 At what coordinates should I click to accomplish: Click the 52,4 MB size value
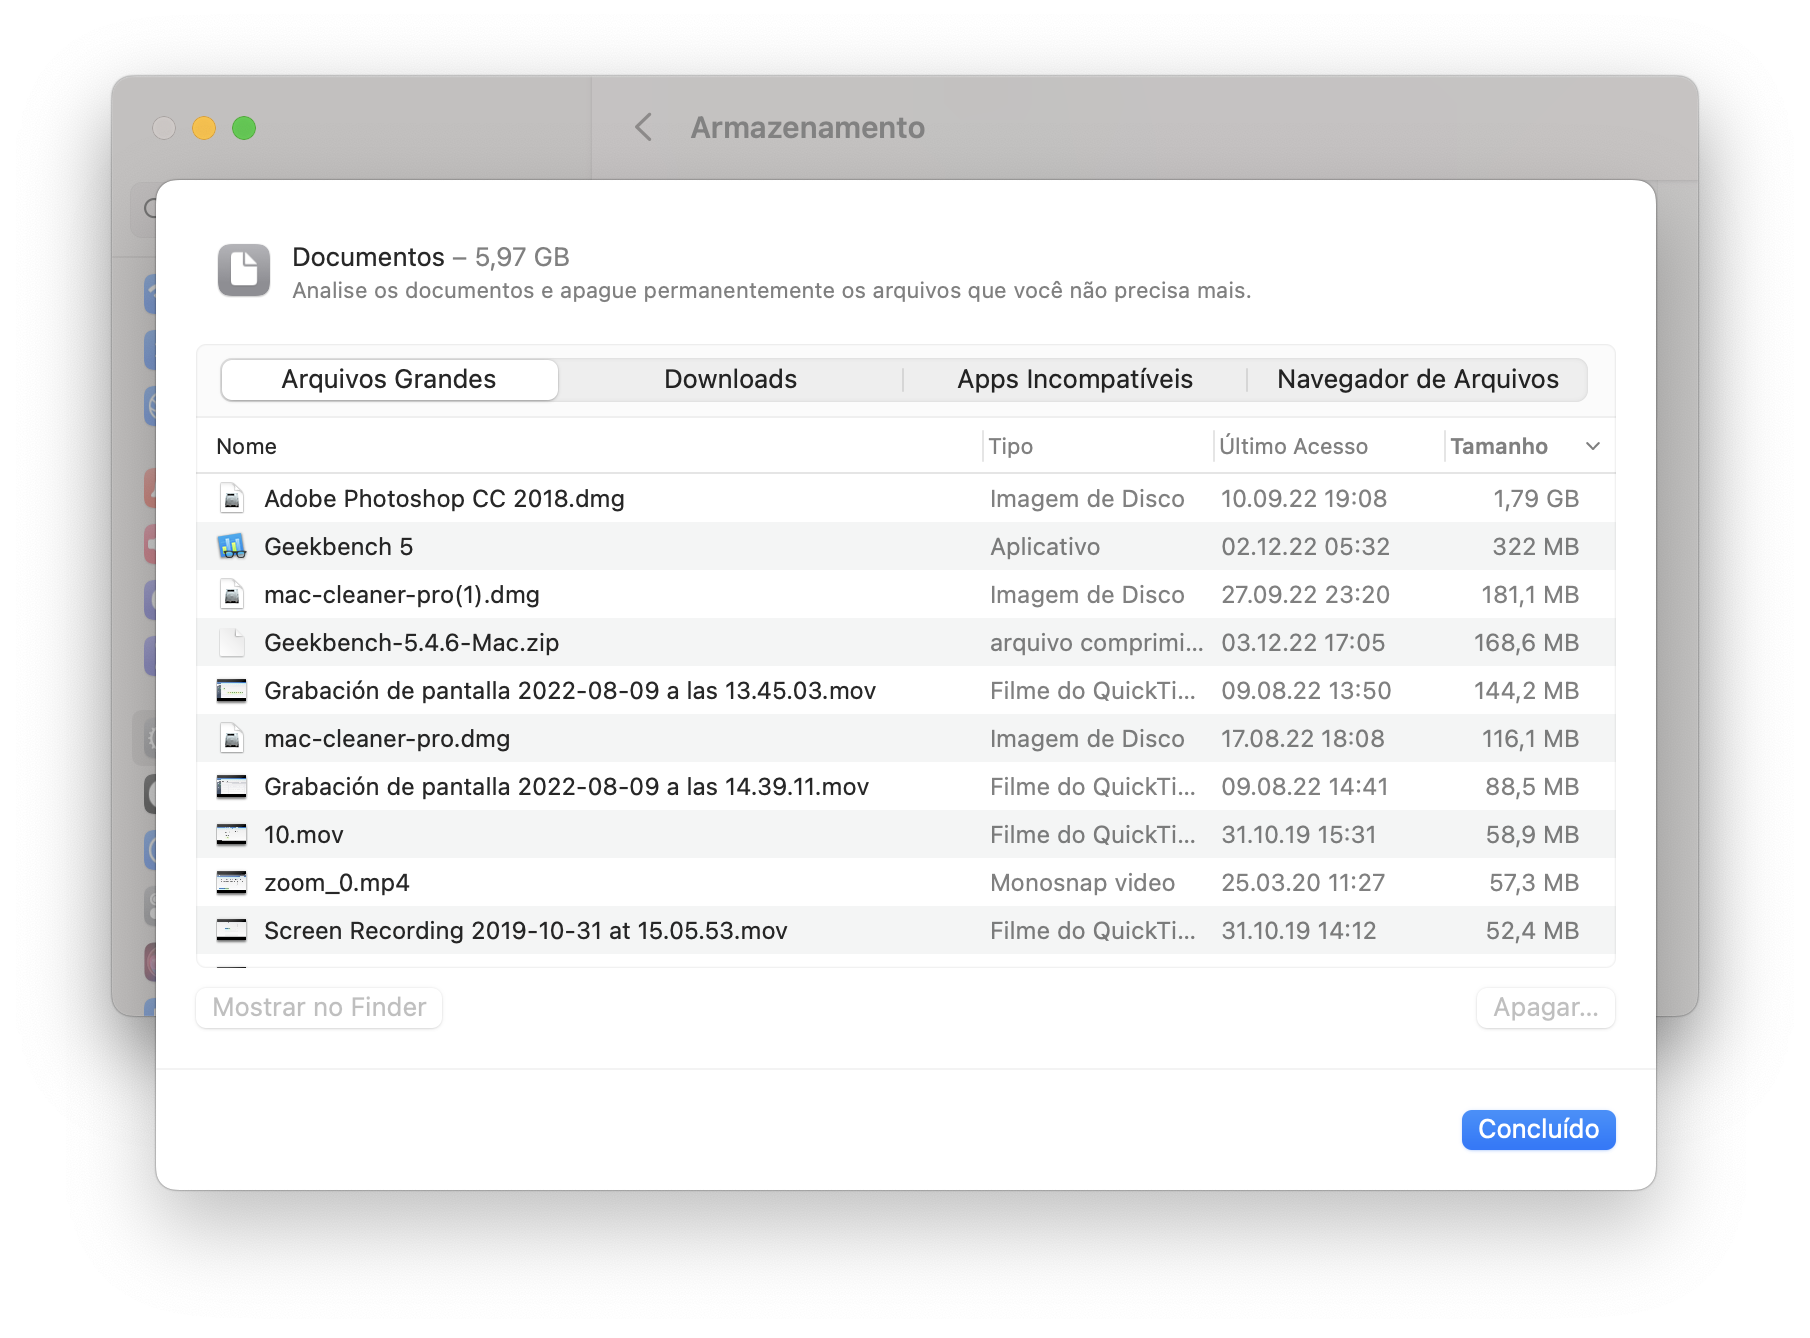[1532, 930]
